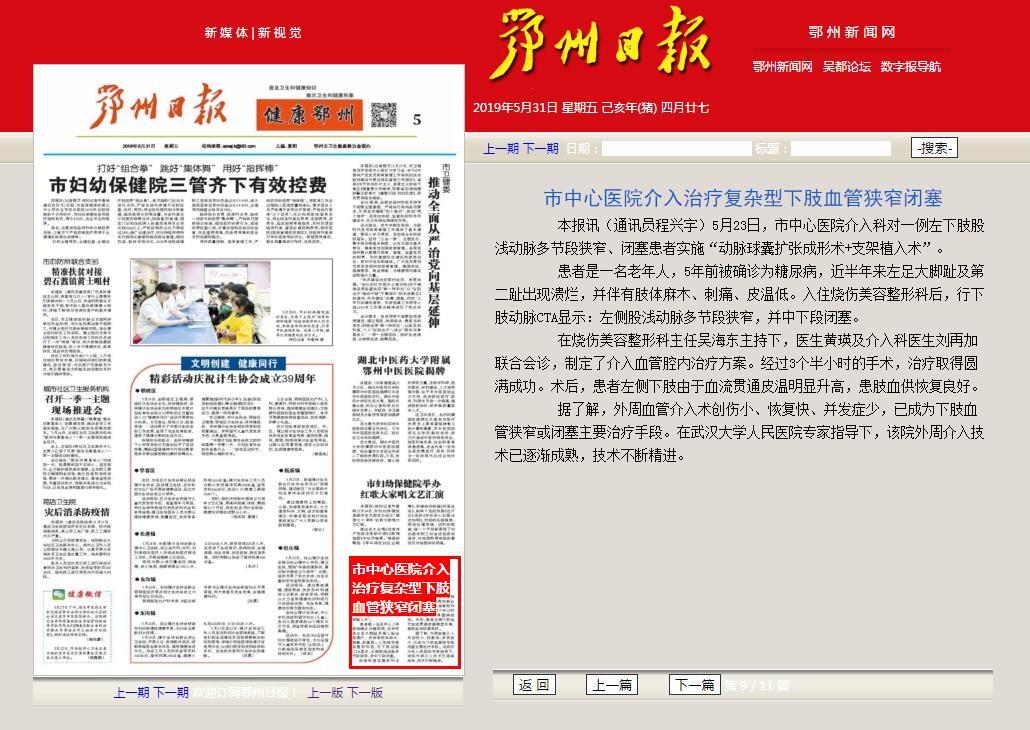The image size is (1030, 730).
Task: Click the QR code on newspaper page
Action: click(x=384, y=115)
